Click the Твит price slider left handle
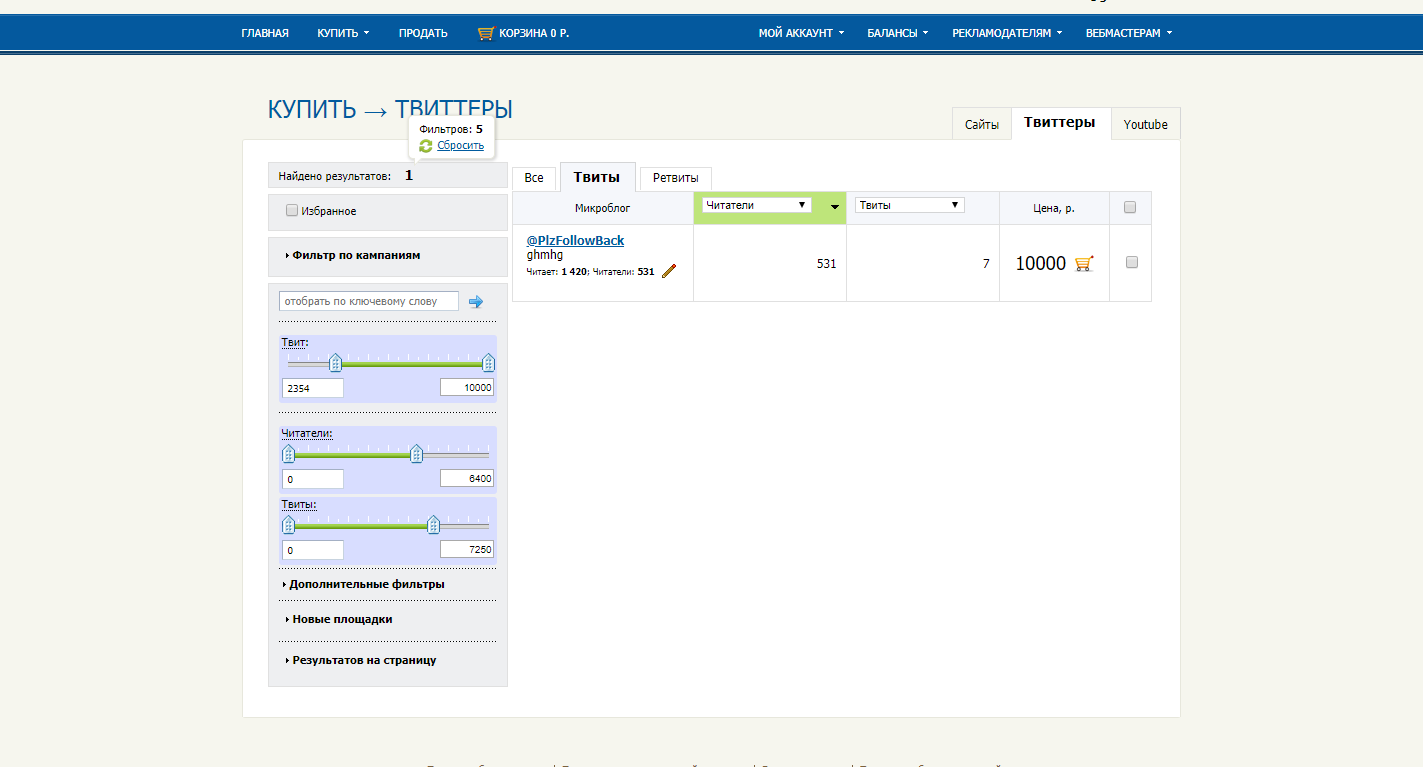 coord(336,363)
